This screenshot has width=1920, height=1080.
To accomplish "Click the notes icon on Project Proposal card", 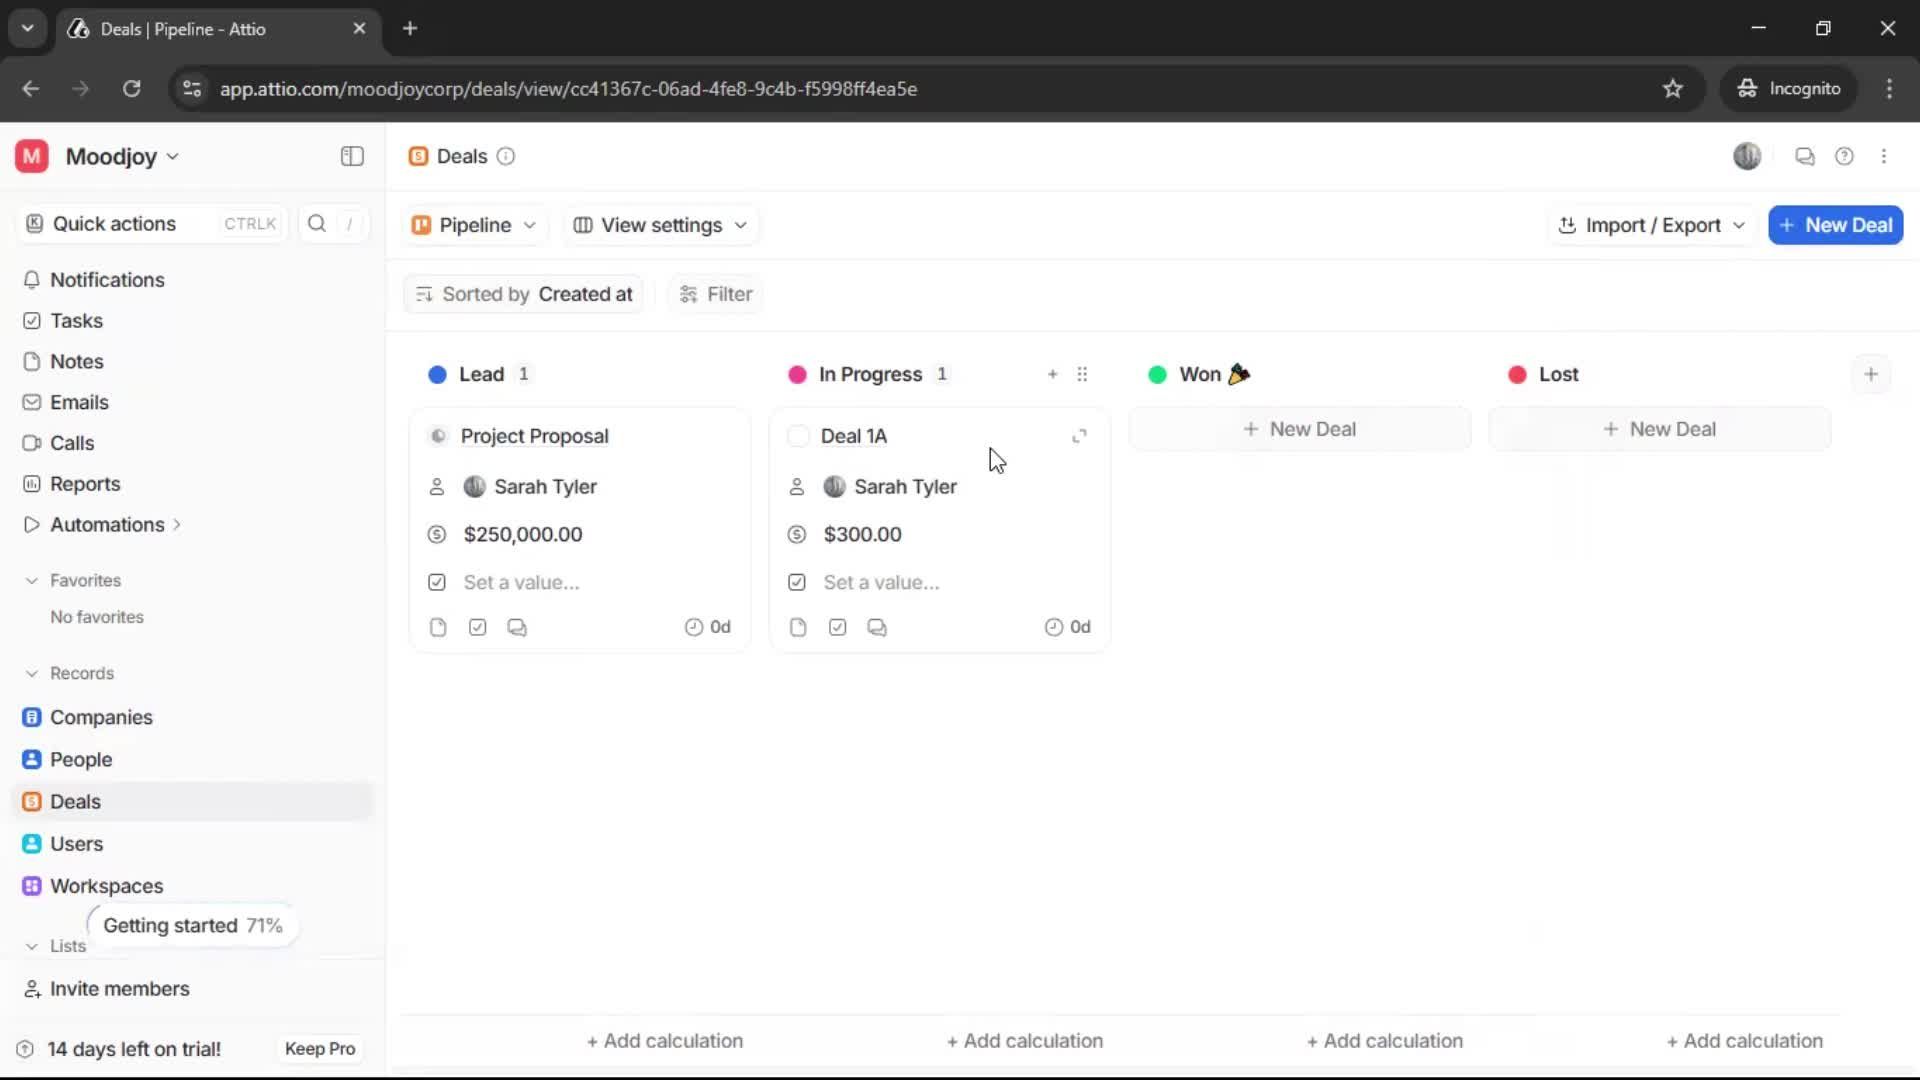I will 438,626.
